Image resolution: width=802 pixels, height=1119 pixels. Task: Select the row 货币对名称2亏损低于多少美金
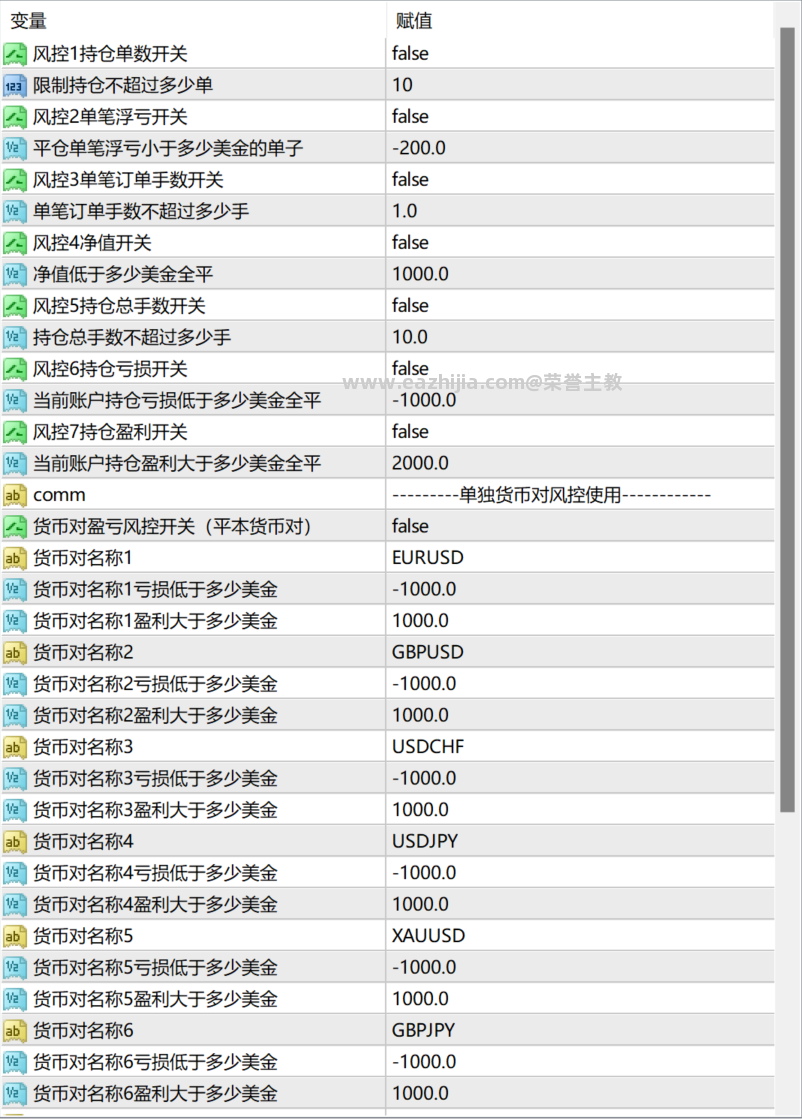coord(387,684)
